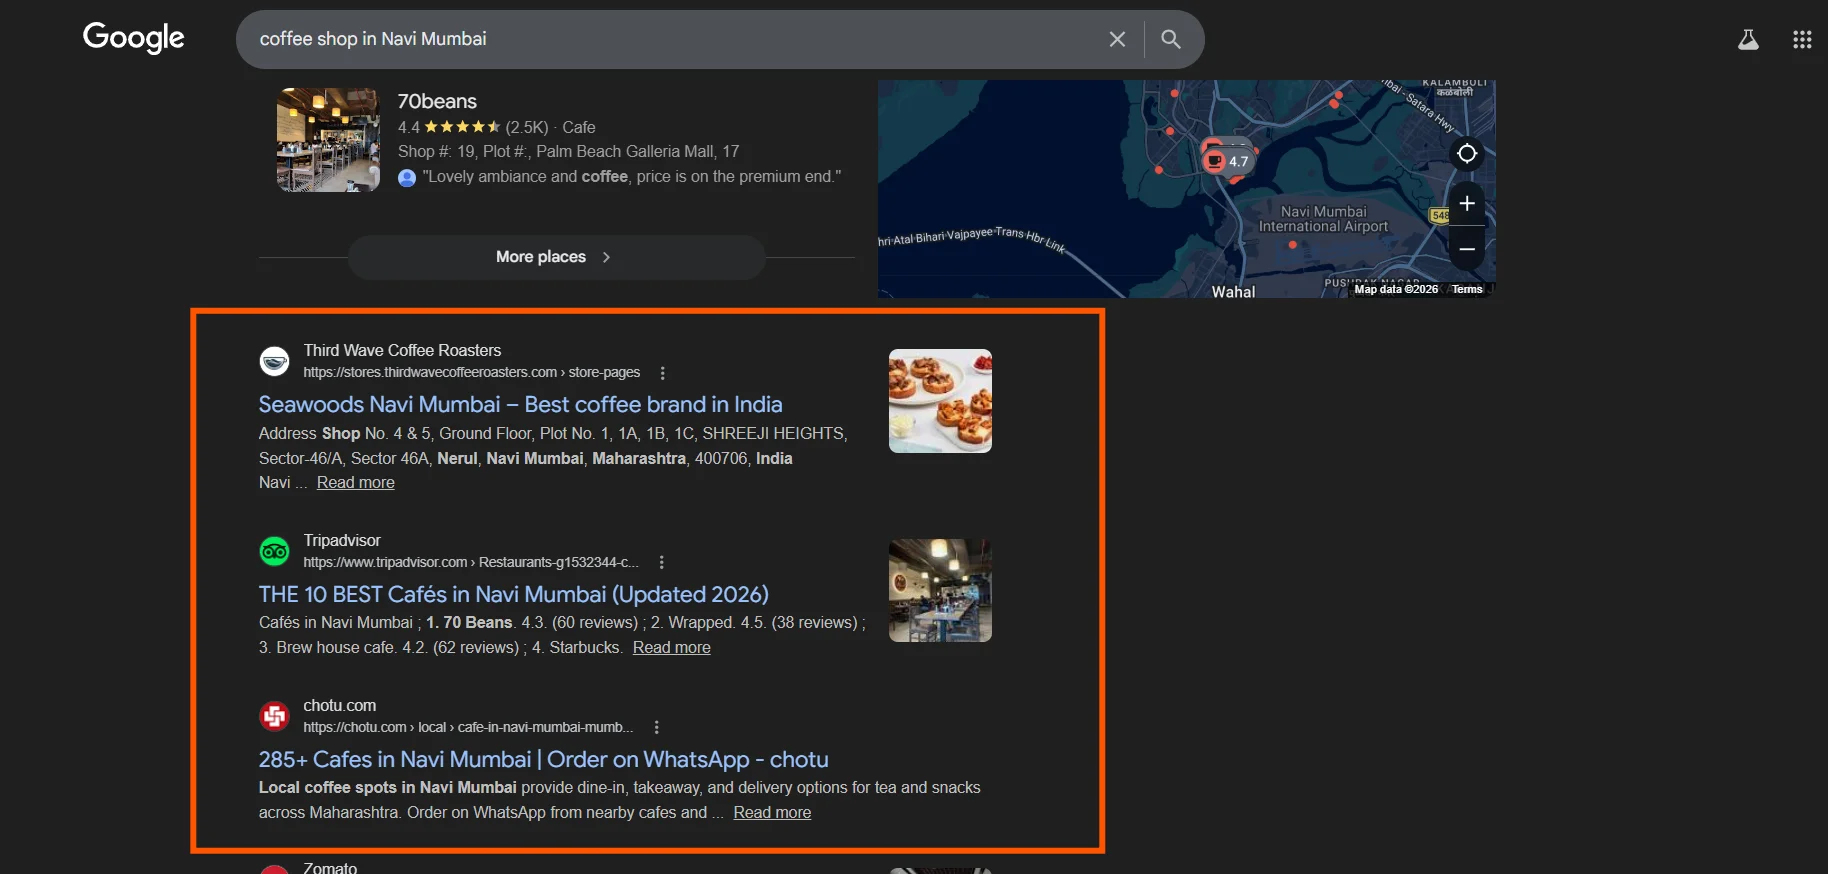Open options menu for chotu.com result
The height and width of the screenshot is (874, 1828).
tap(656, 728)
